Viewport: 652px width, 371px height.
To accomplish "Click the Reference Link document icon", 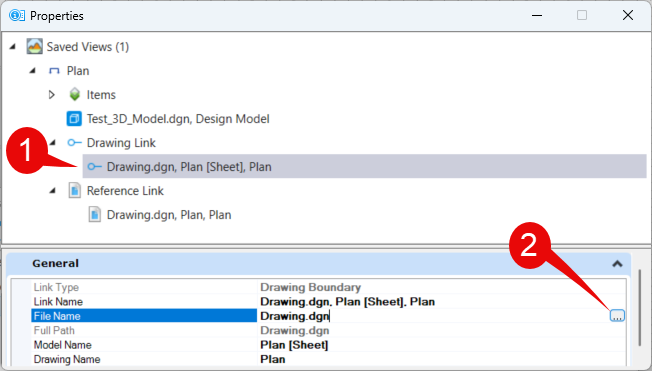I will pyautogui.click(x=74, y=191).
